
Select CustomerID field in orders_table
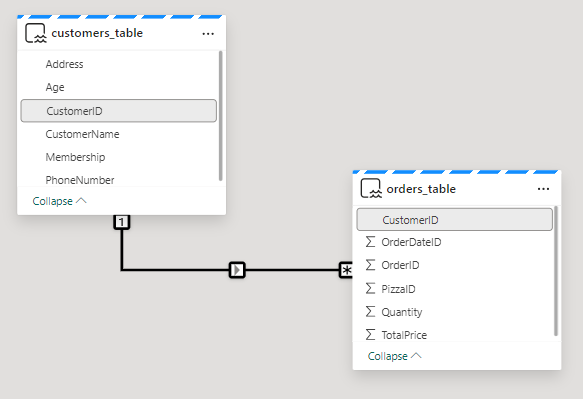[x=454, y=220]
